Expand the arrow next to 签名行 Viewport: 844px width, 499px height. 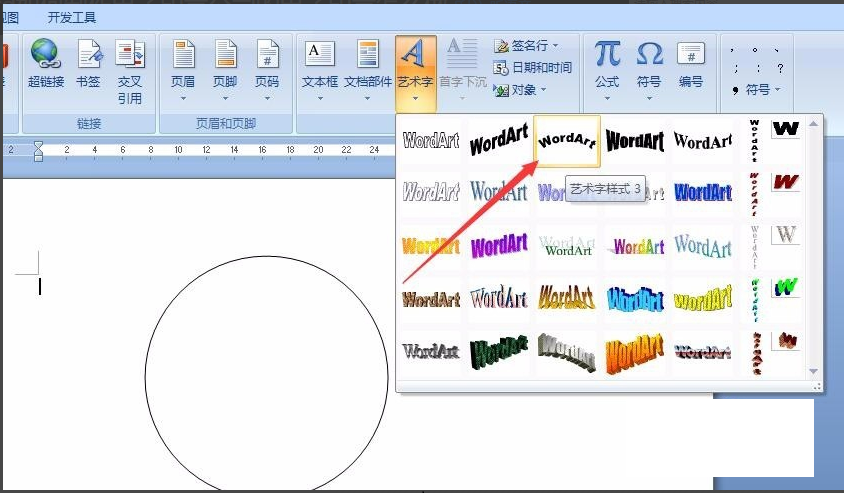pyautogui.click(x=555, y=46)
